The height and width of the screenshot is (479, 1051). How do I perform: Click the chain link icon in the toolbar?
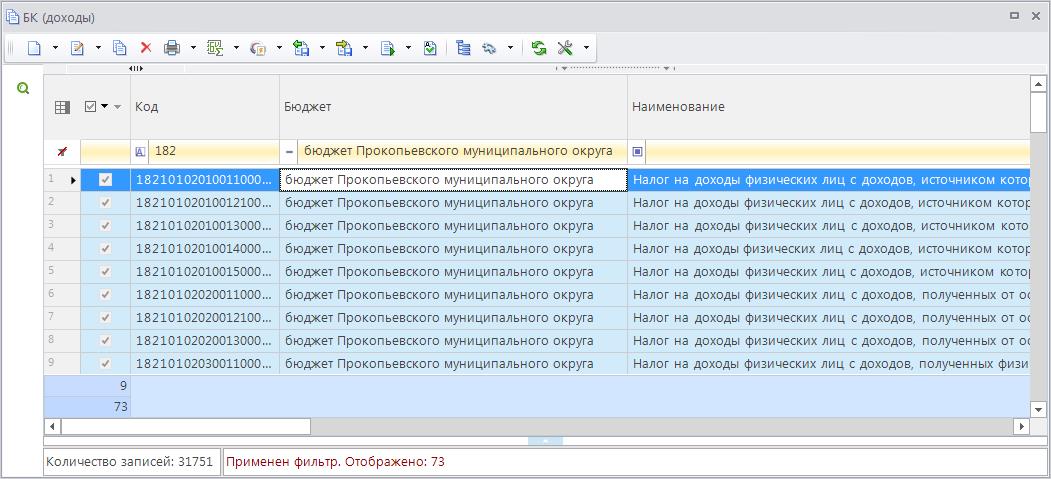489,48
